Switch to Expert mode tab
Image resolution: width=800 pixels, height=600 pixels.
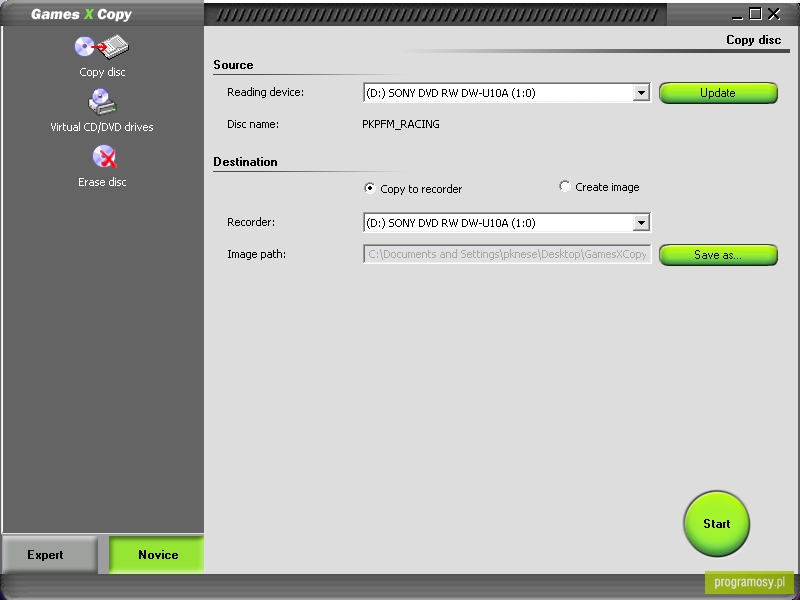point(49,555)
